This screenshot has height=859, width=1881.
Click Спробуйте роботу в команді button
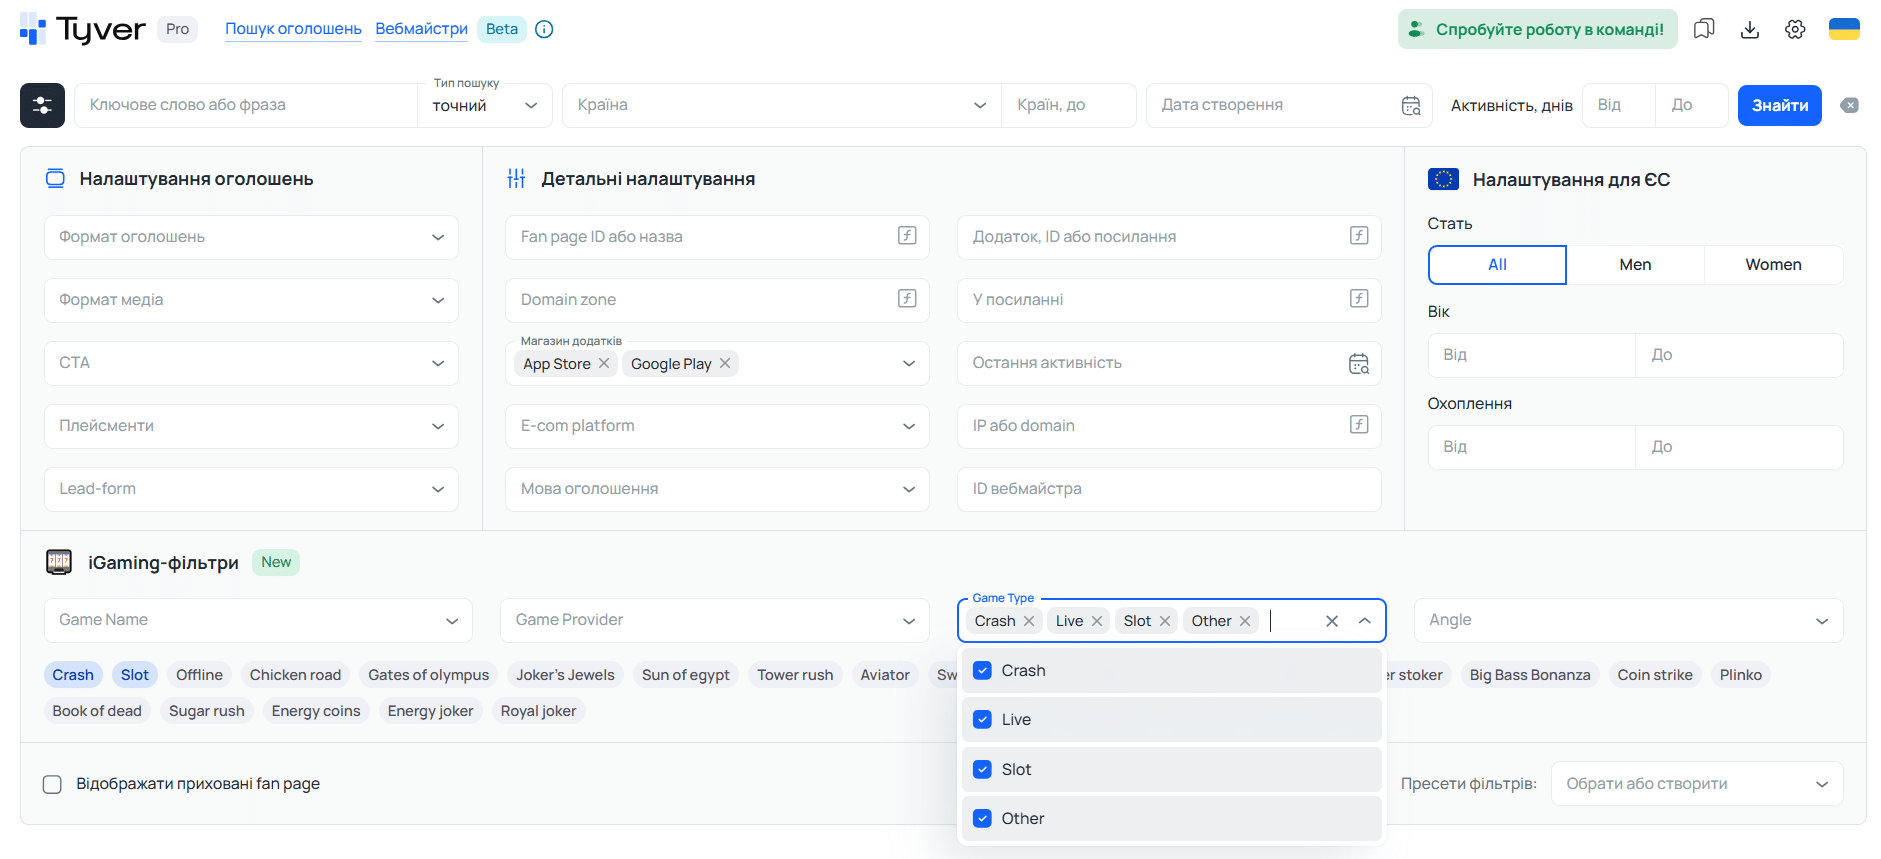[1538, 29]
